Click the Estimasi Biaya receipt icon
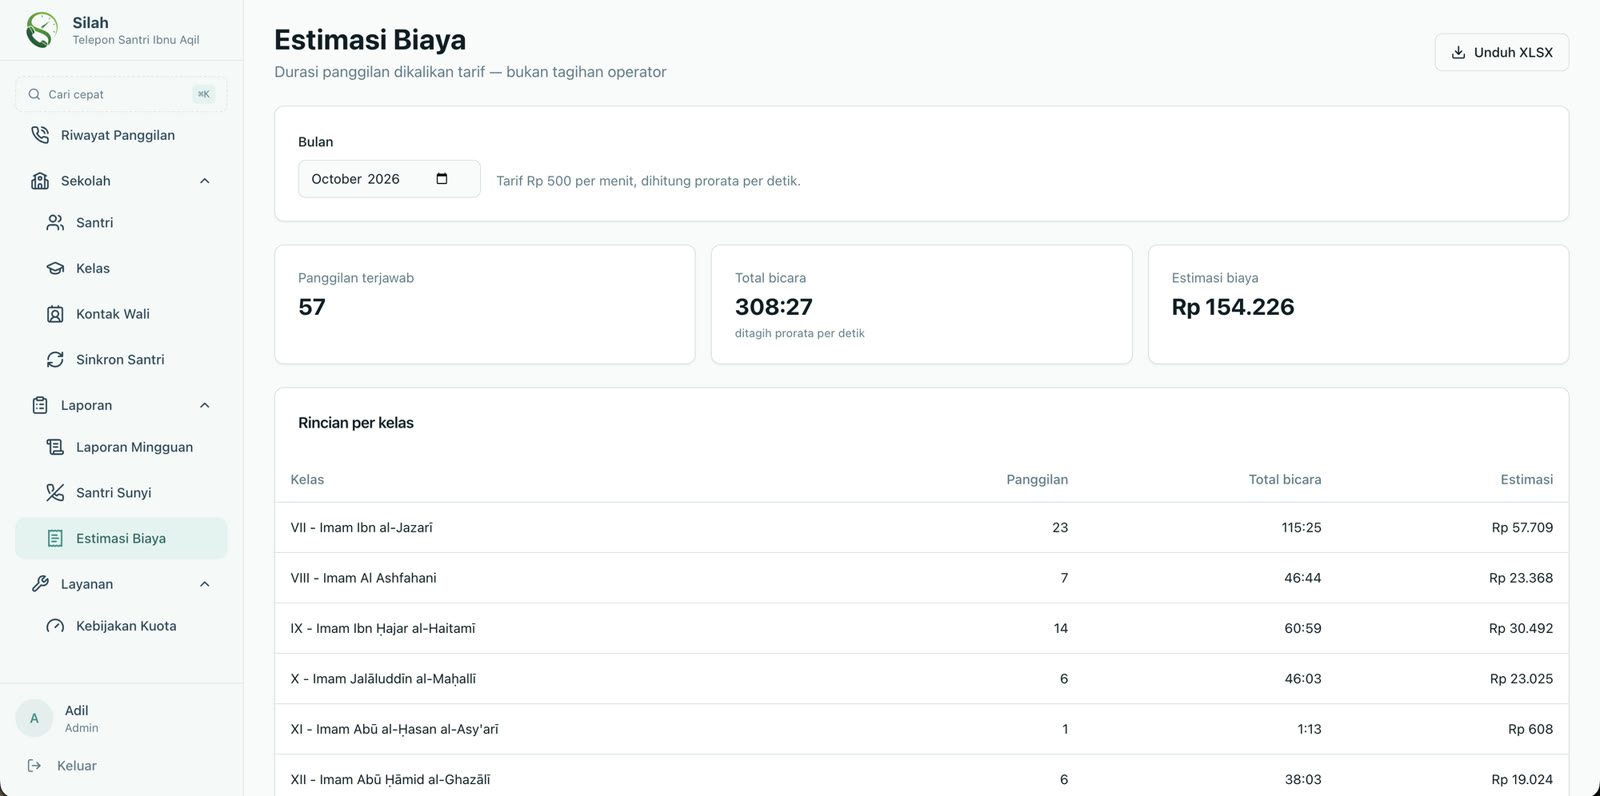Image resolution: width=1600 pixels, height=796 pixels. pyautogui.click(x=55, y=538)
